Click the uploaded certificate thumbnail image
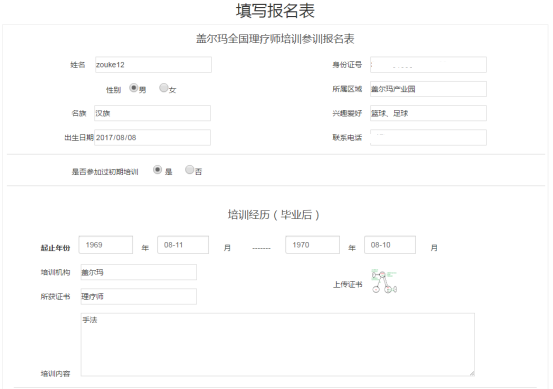Screen dimensions: 553x389 pyautogui.click(x=384, y=281)
